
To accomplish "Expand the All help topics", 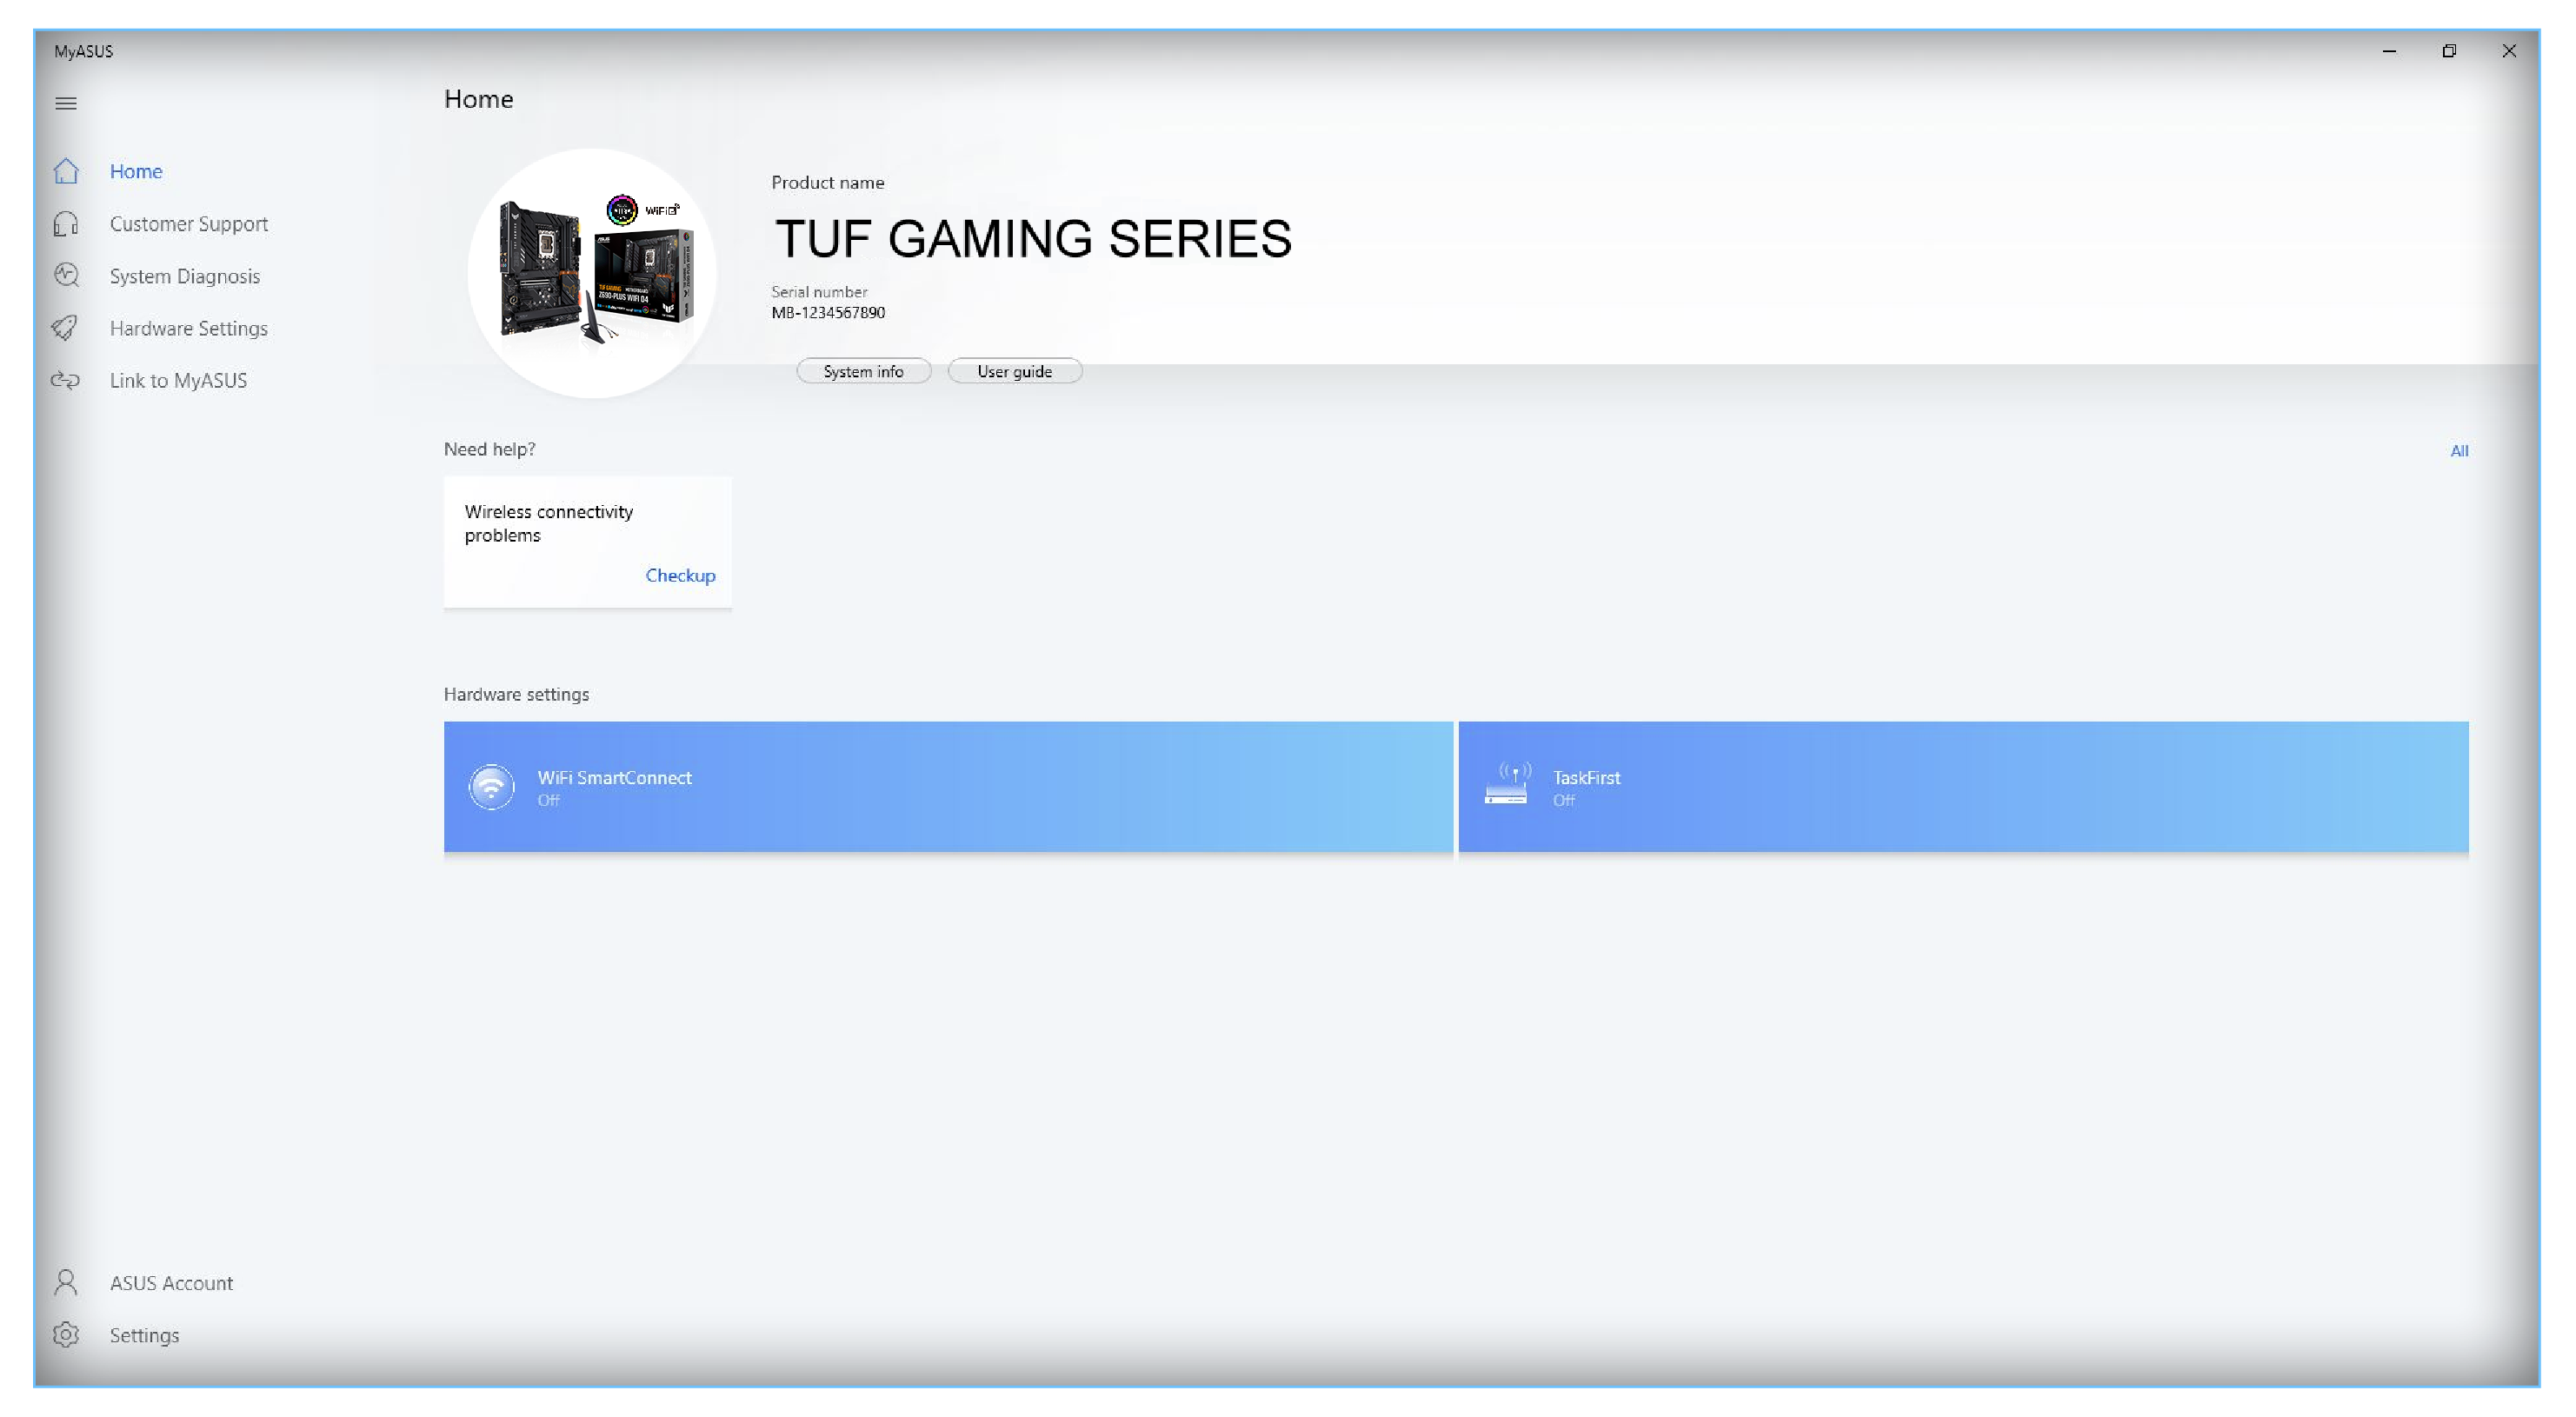I will pyautogui.click(x=2460, y=450).
